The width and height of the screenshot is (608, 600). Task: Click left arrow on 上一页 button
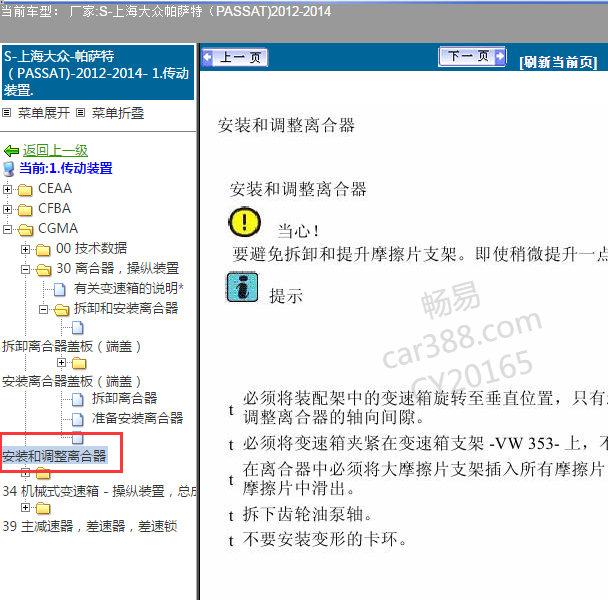coord(207,57)
